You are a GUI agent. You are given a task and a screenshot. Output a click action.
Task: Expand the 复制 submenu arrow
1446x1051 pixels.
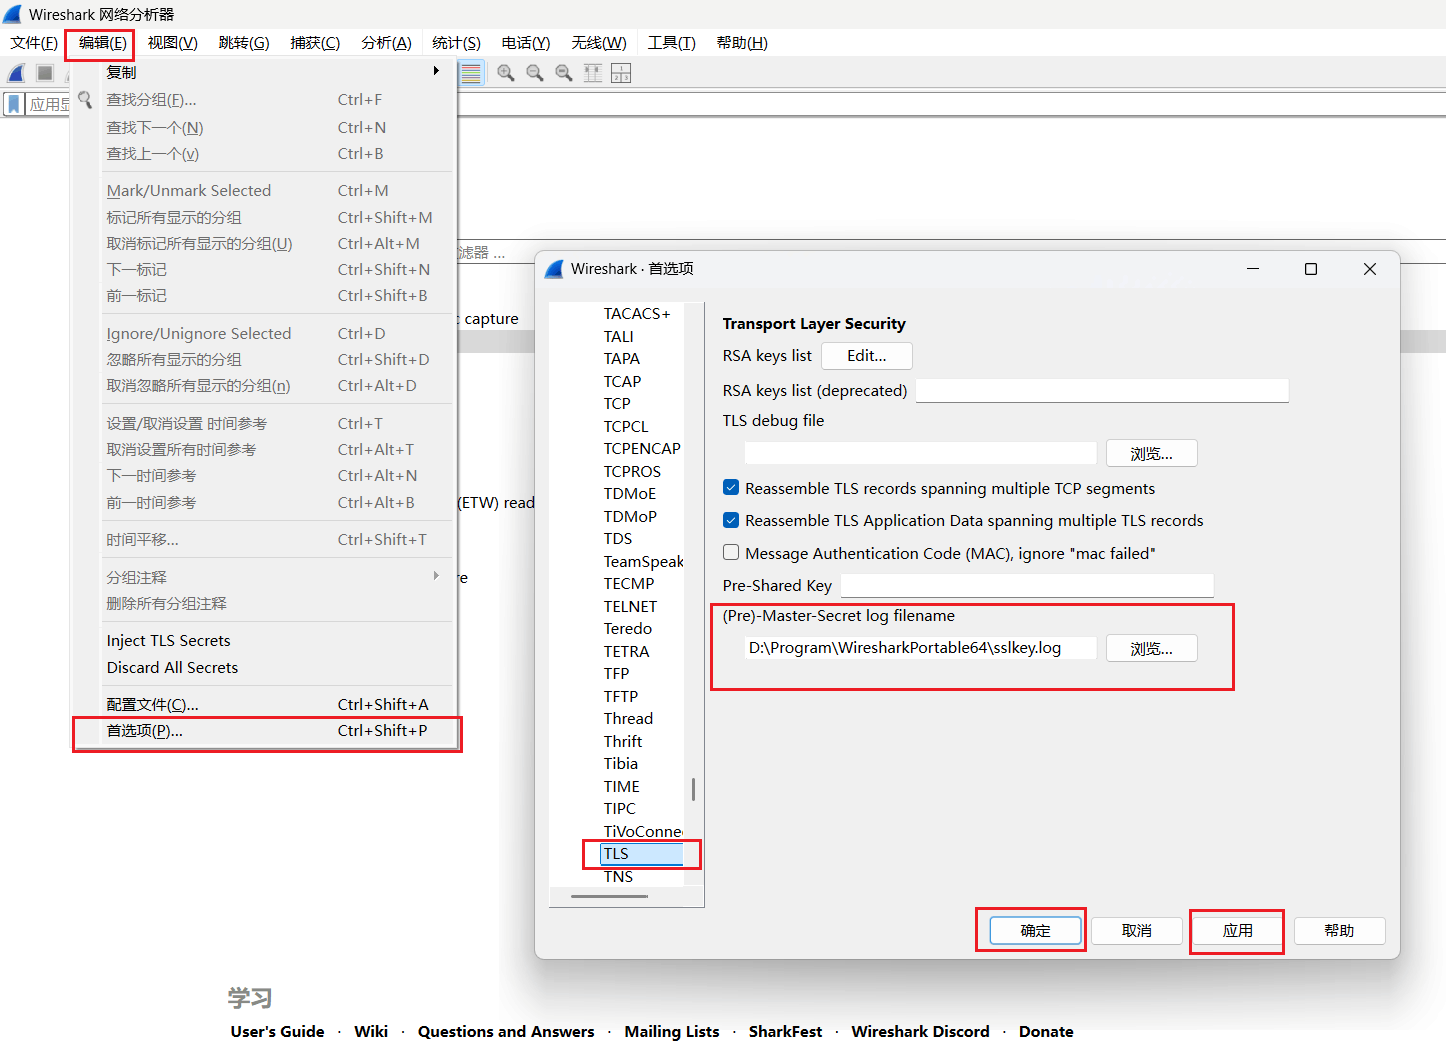436,71
